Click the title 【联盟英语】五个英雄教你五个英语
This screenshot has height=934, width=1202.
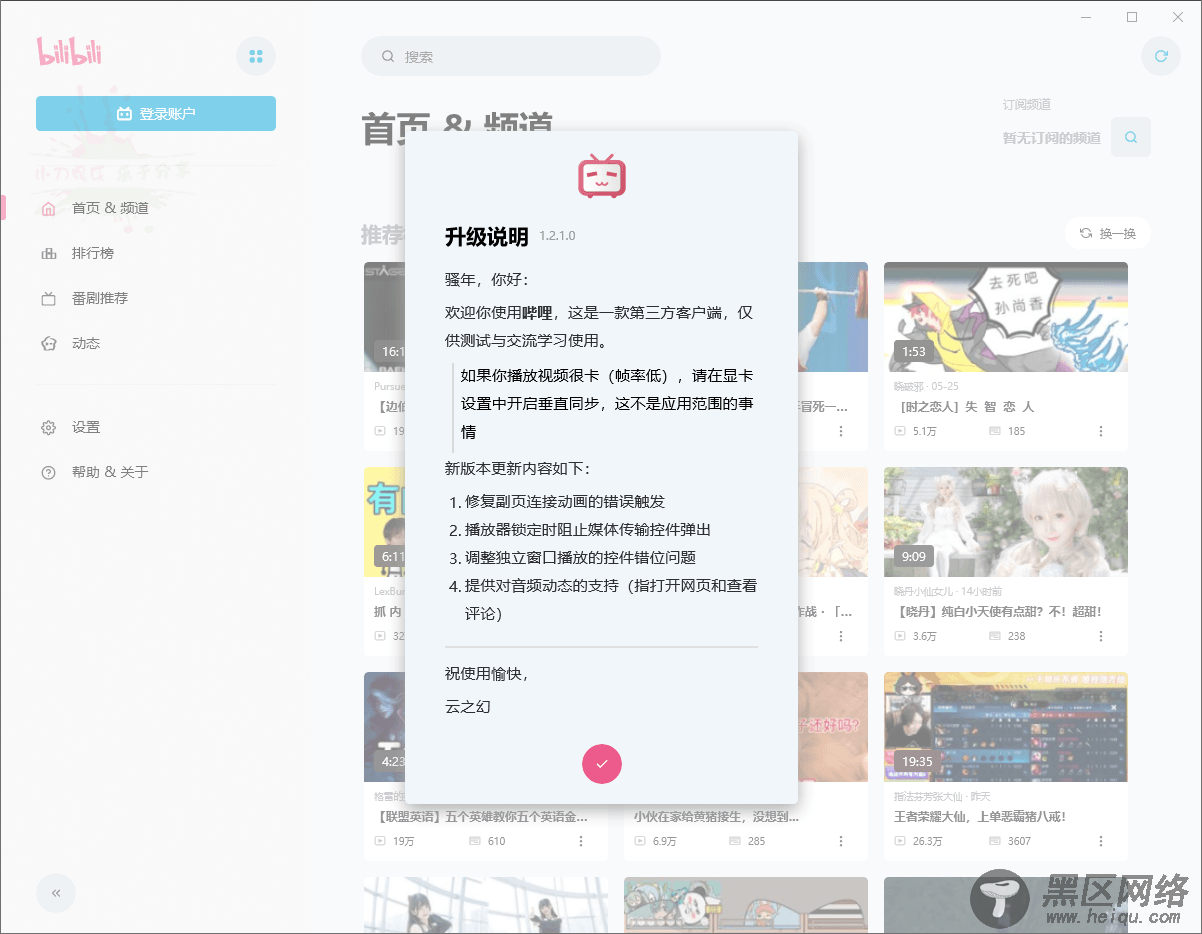pyautogui.click(x=481, y=816)
